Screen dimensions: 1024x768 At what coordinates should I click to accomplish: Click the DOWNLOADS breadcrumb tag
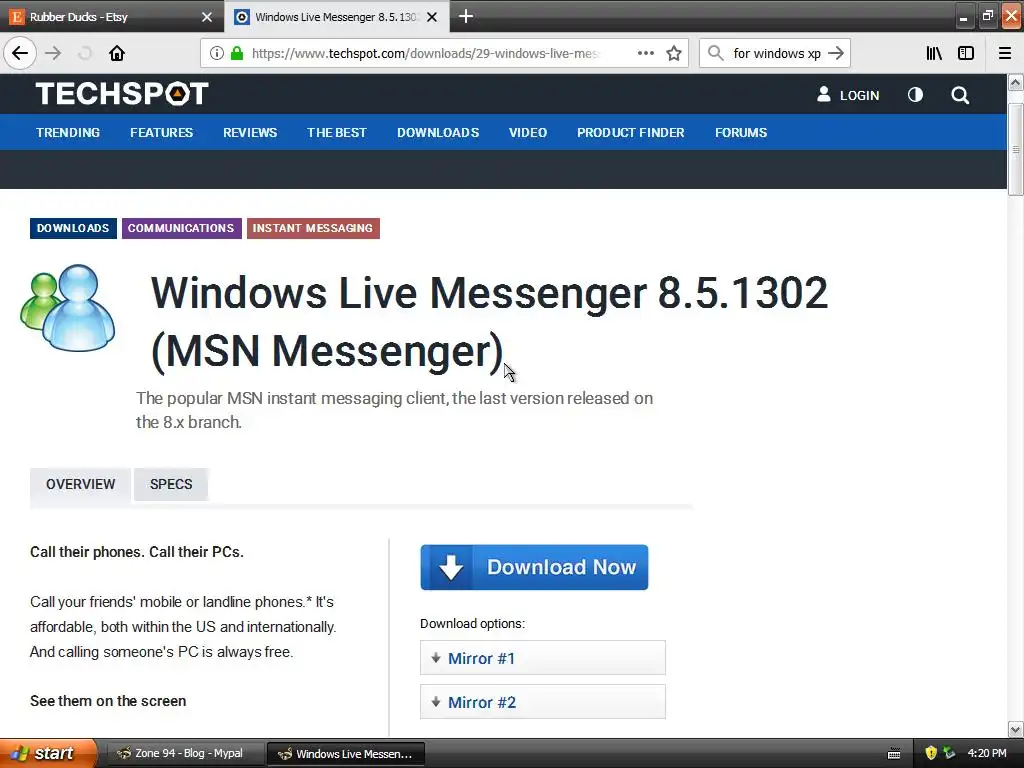(73, 229)
